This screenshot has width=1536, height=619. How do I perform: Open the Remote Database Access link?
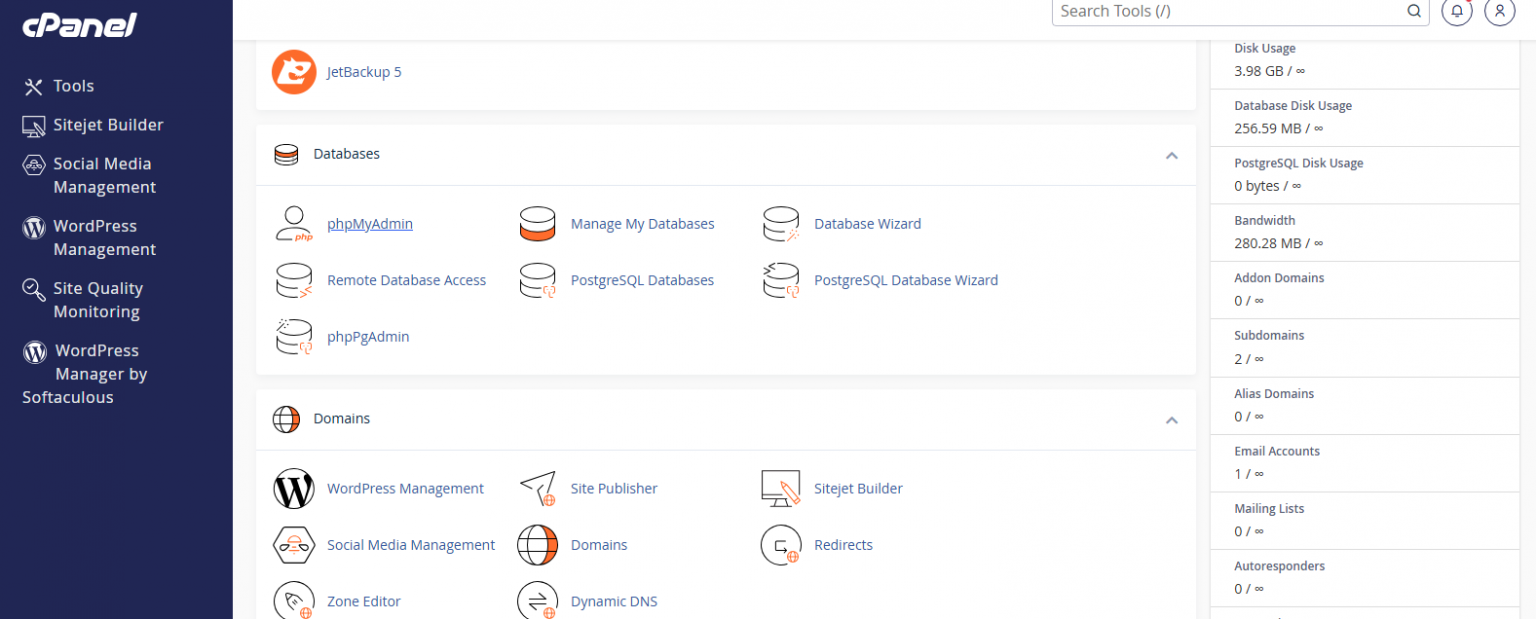[406, 280]
